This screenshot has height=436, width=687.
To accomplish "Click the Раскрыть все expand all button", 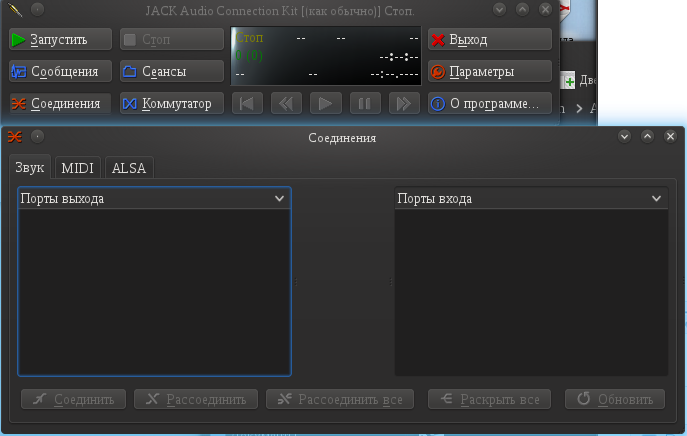I will pyautogui.click(x=489, y=399).
